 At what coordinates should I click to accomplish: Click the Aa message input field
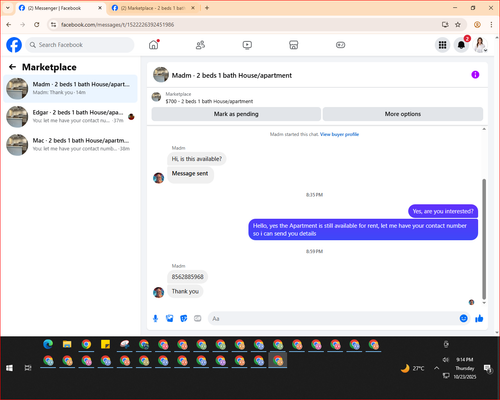333,319
